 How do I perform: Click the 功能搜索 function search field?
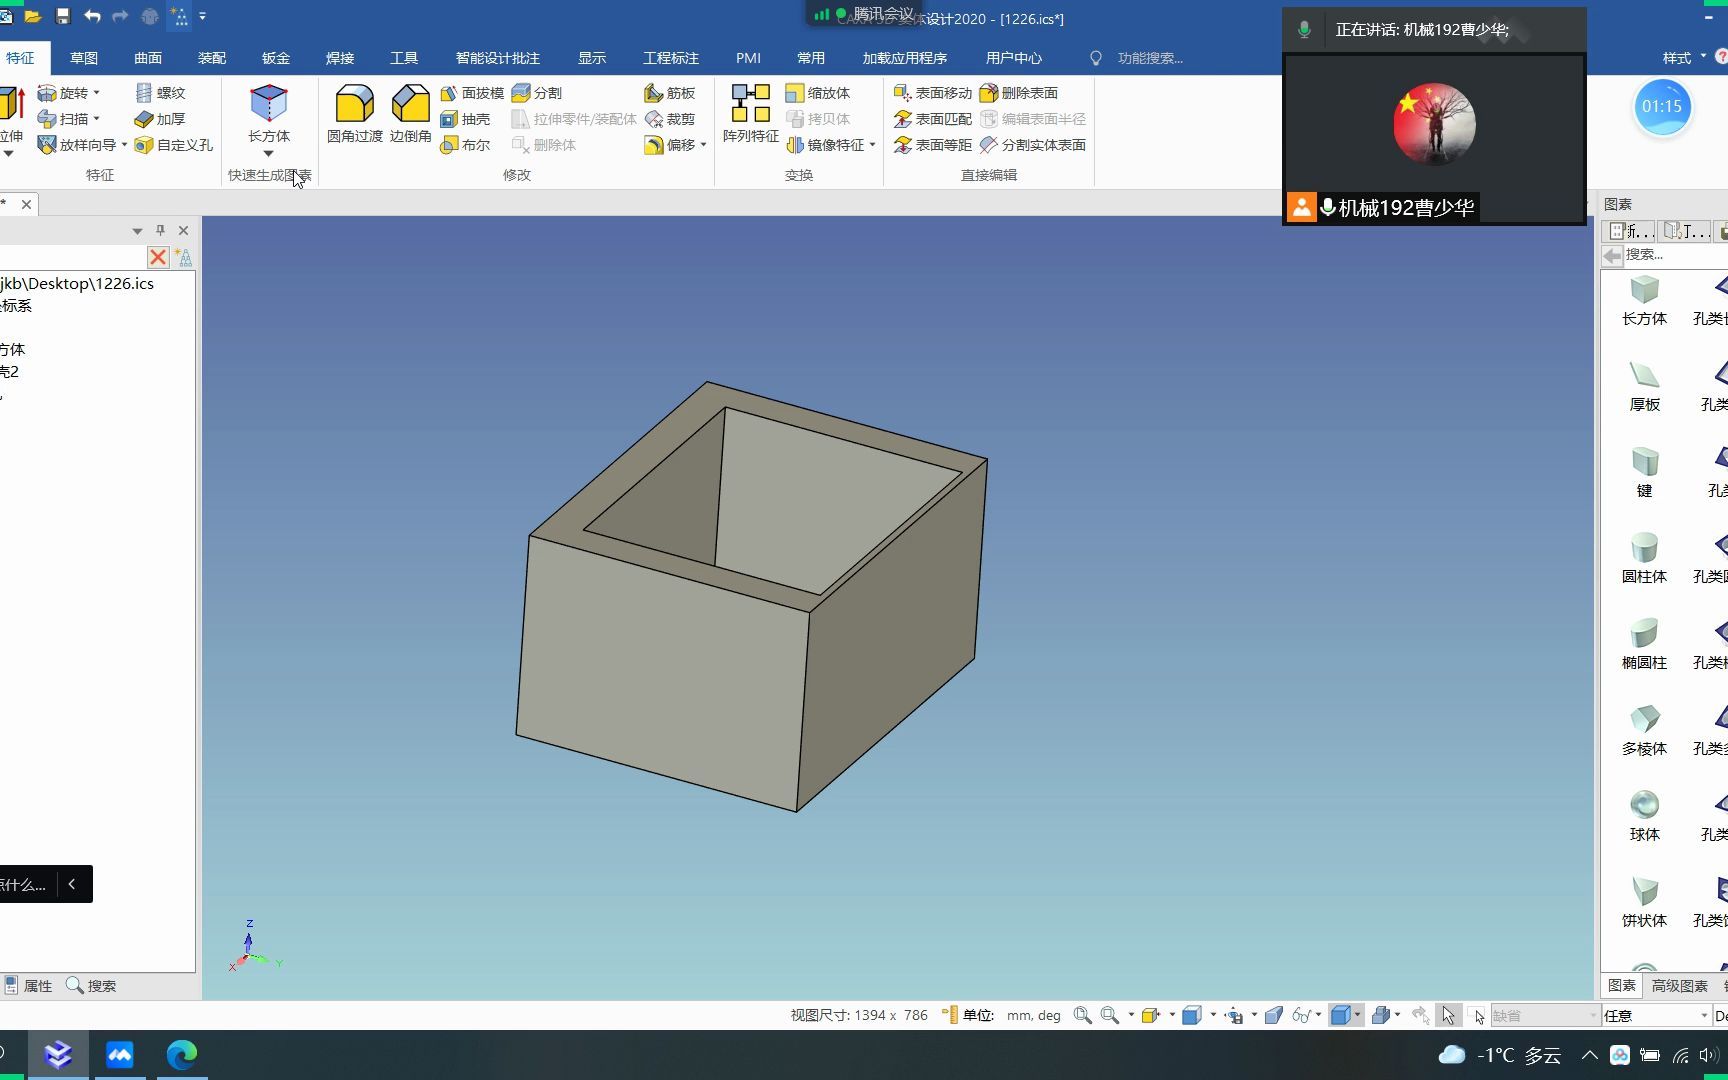[1150, 58]
